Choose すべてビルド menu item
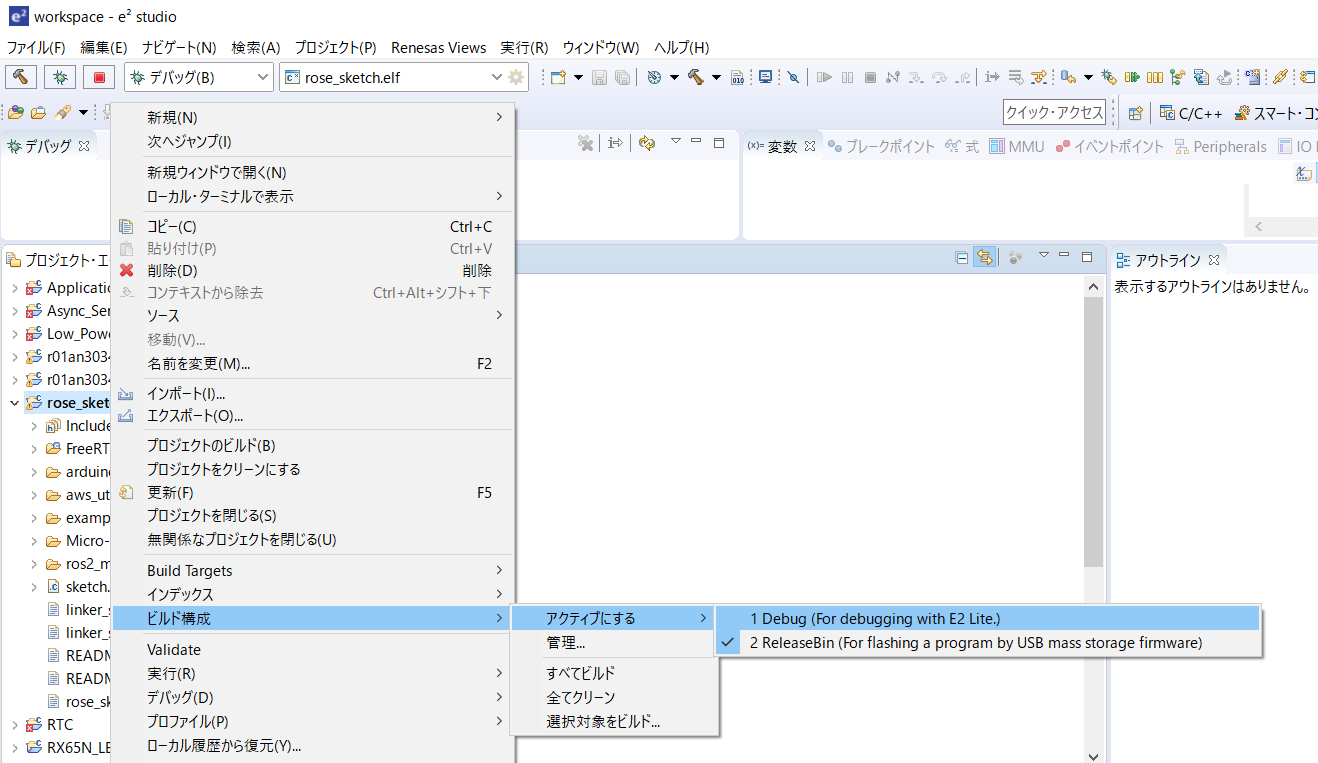 tap(613, 673)
